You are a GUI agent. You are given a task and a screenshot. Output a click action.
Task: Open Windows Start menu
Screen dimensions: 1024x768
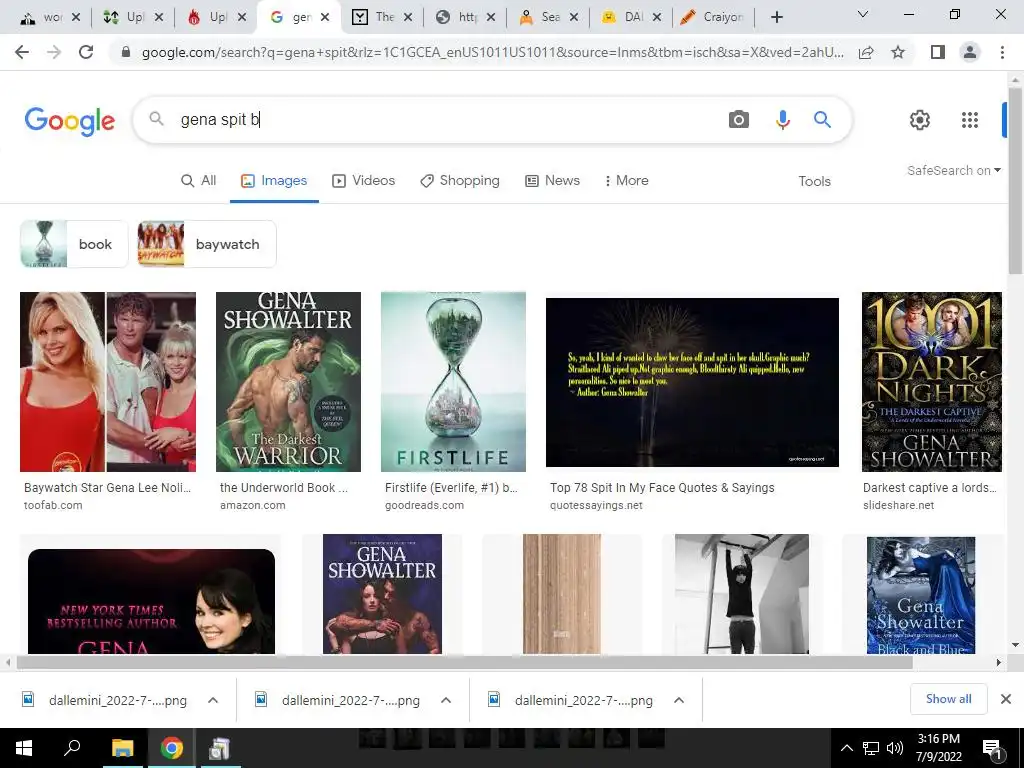[x=24, y=748]
